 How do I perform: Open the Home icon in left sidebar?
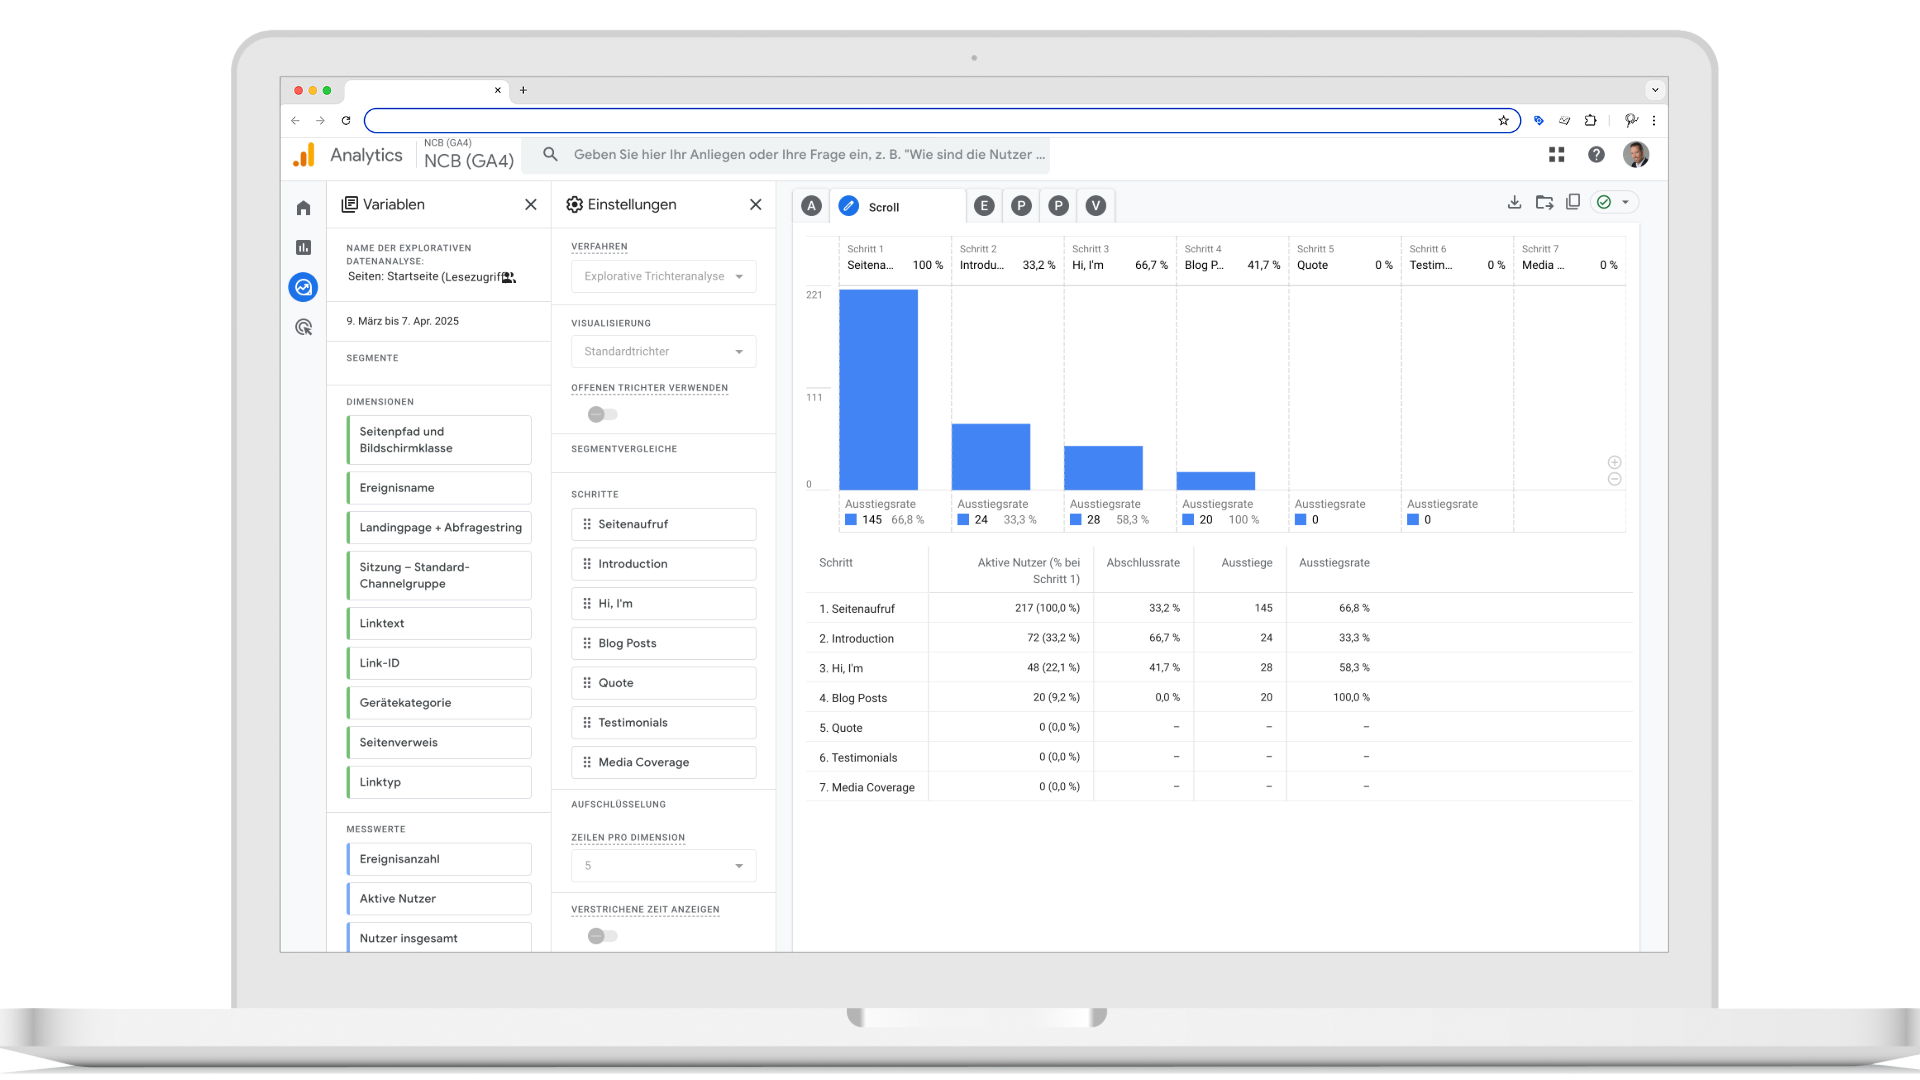303,208
